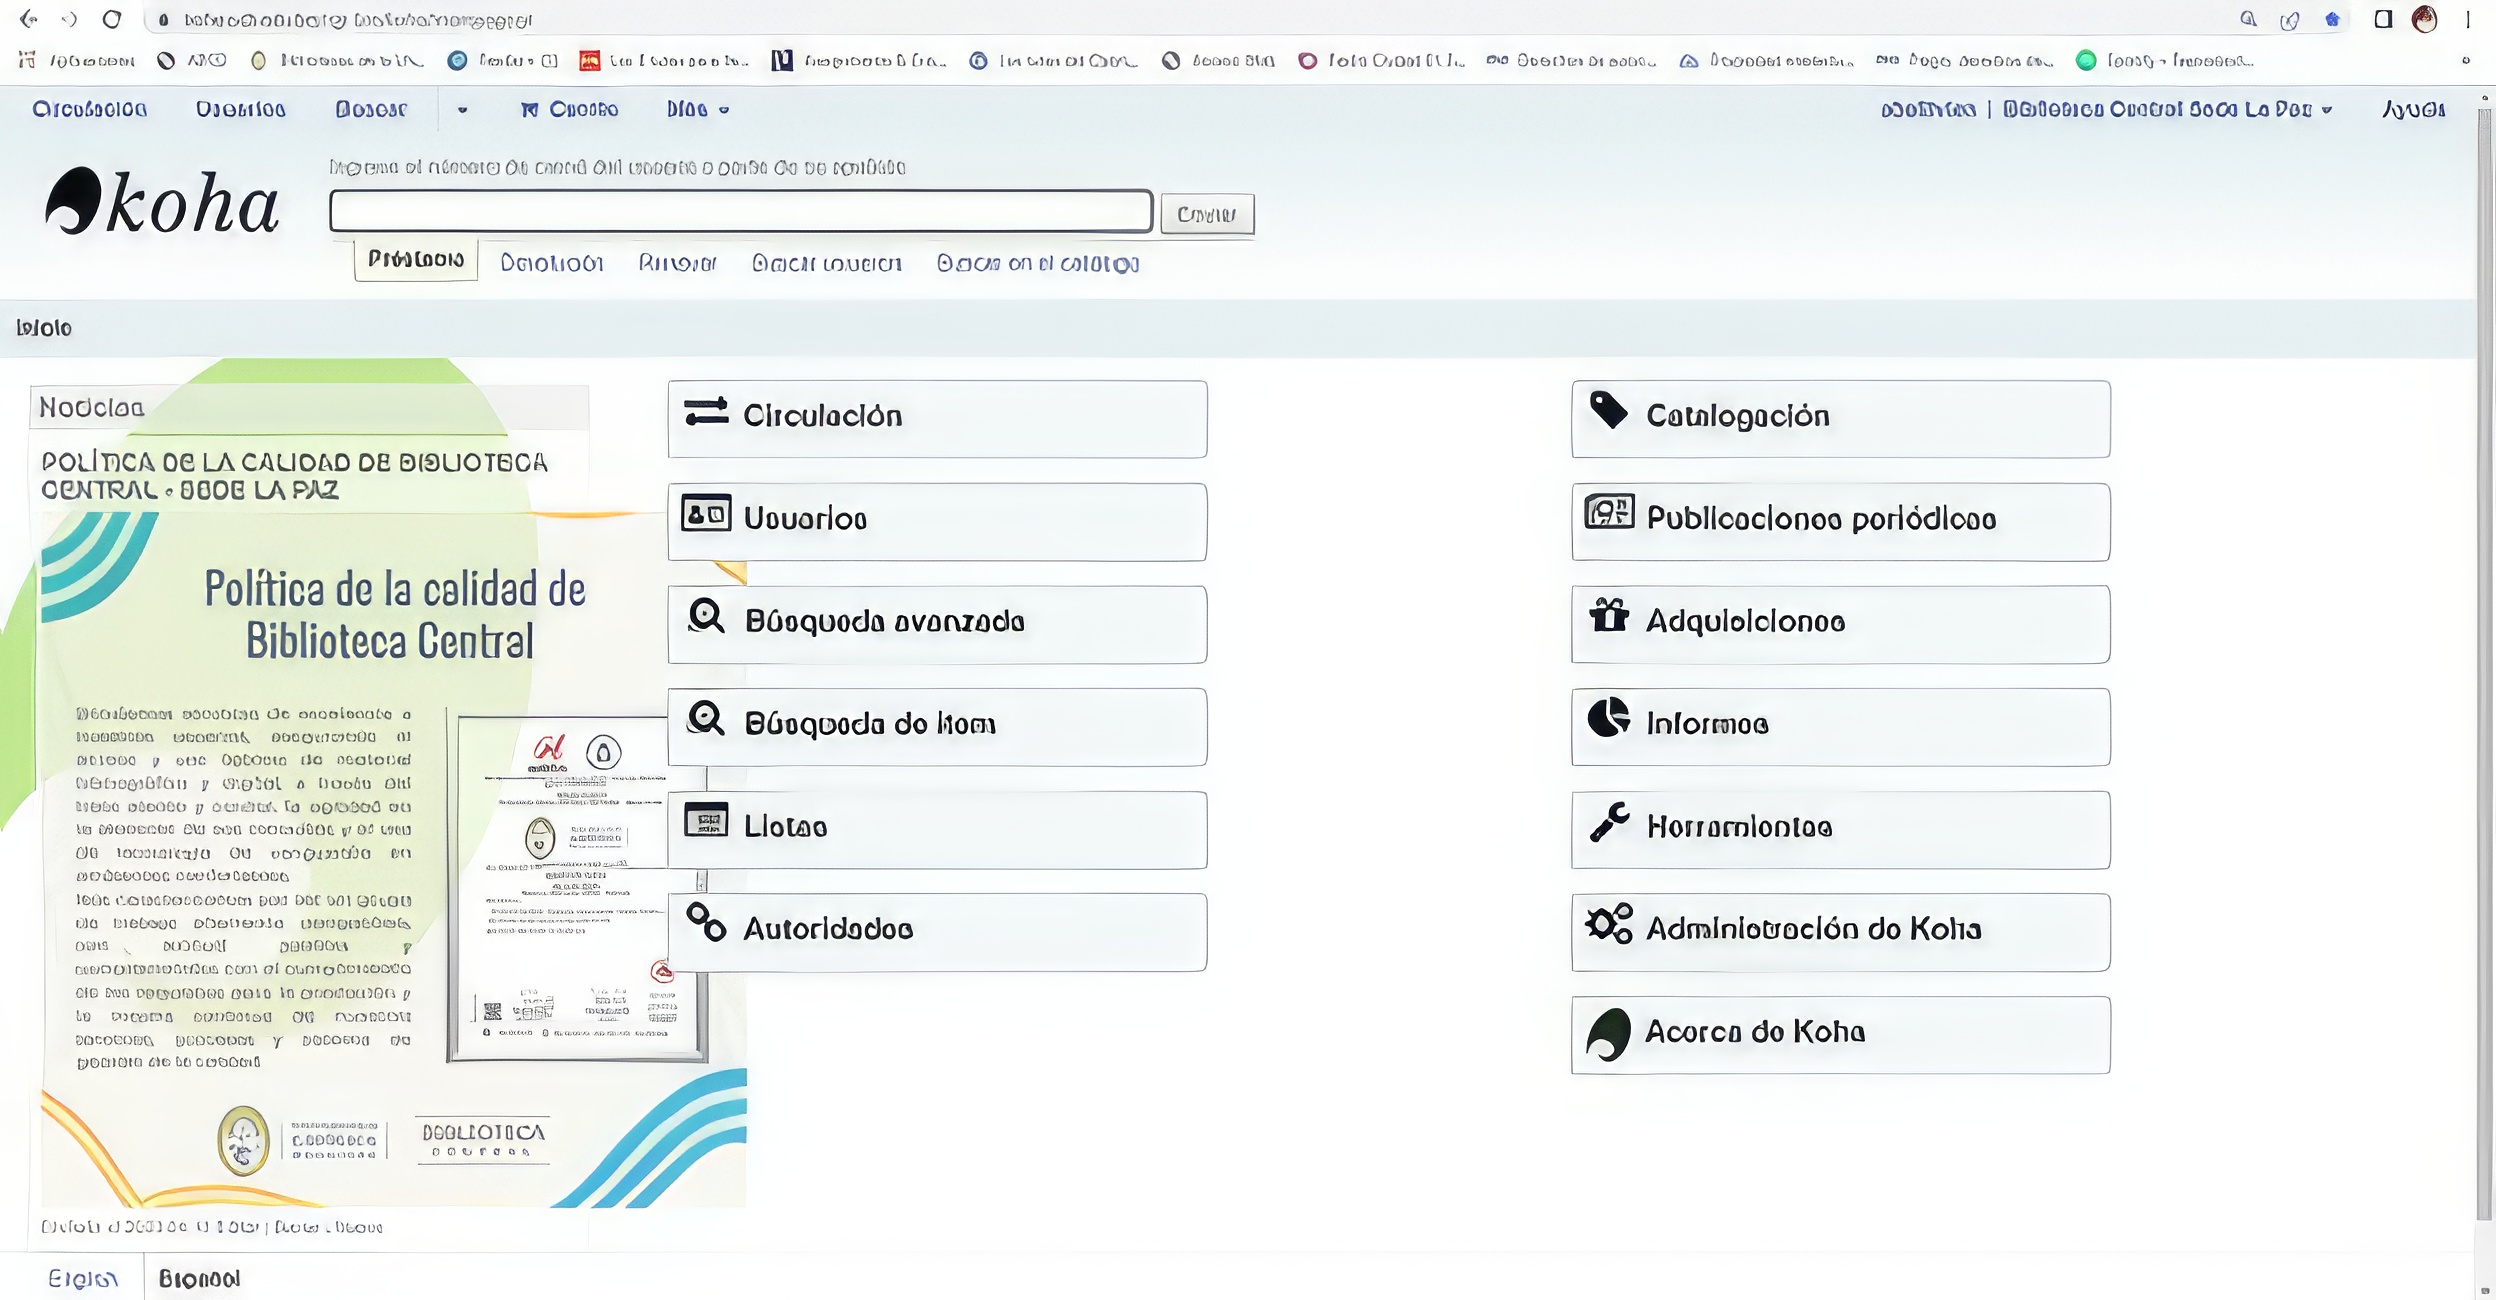Switch to the Devolución search tab
Image resolution: width=2496 pixels, height=1300 pixels.
[551, 263]
